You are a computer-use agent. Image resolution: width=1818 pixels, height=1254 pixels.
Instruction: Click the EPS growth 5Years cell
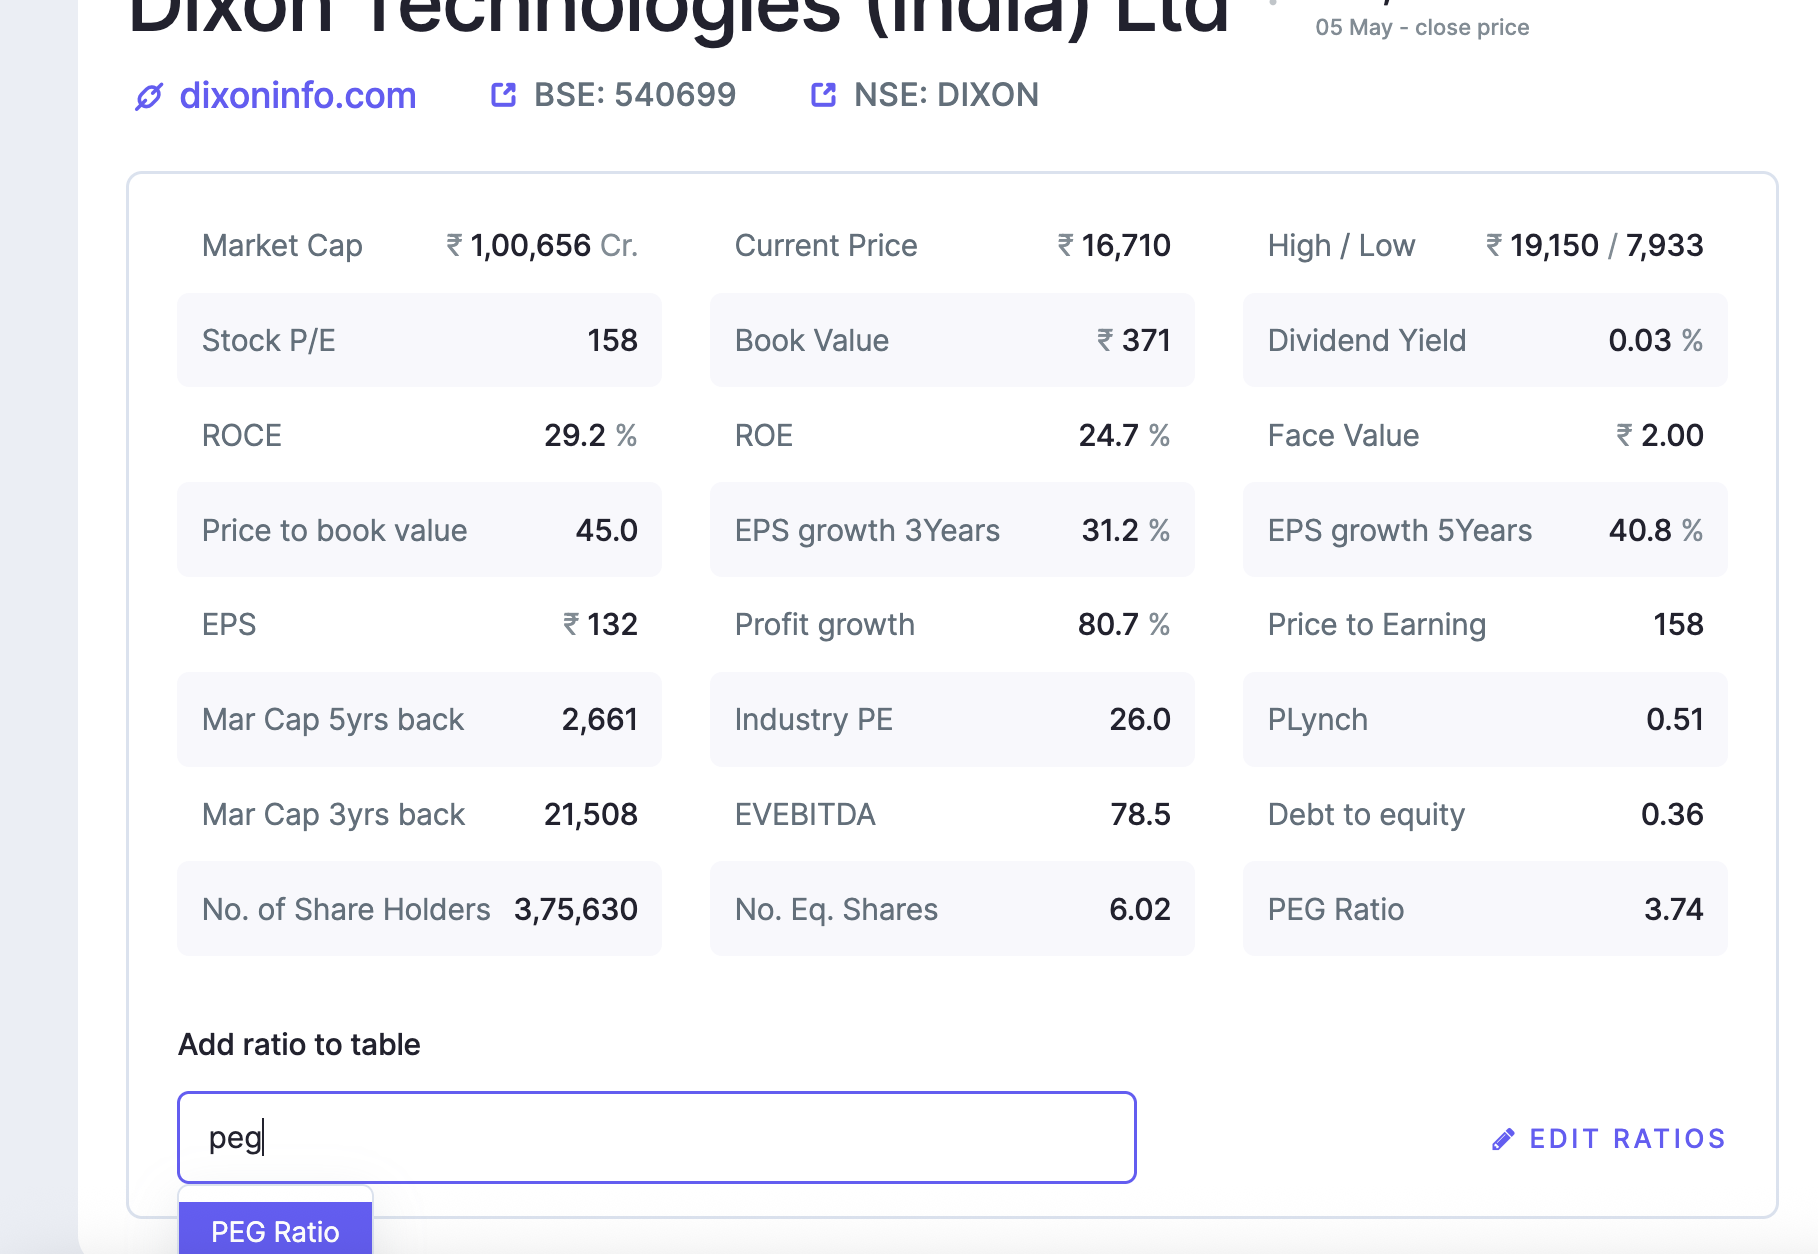(x=1484, y=530)
